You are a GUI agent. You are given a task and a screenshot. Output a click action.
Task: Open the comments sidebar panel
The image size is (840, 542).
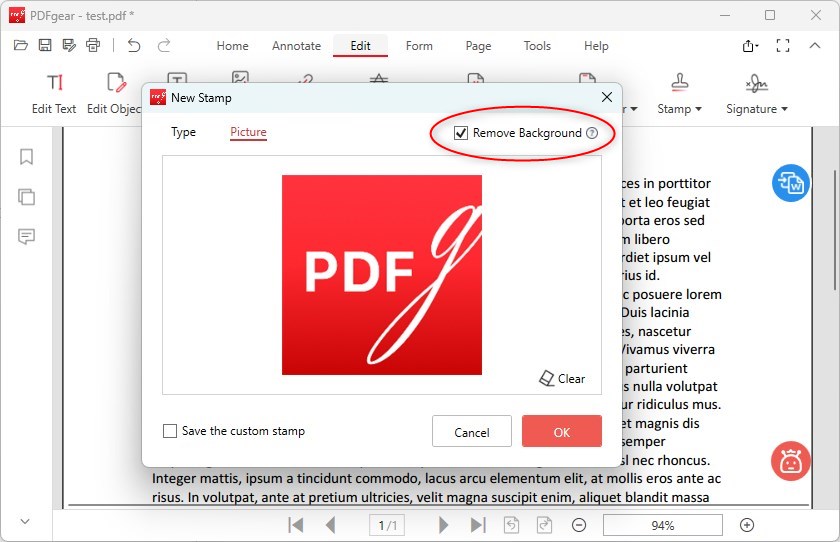[x=27, y=237]
